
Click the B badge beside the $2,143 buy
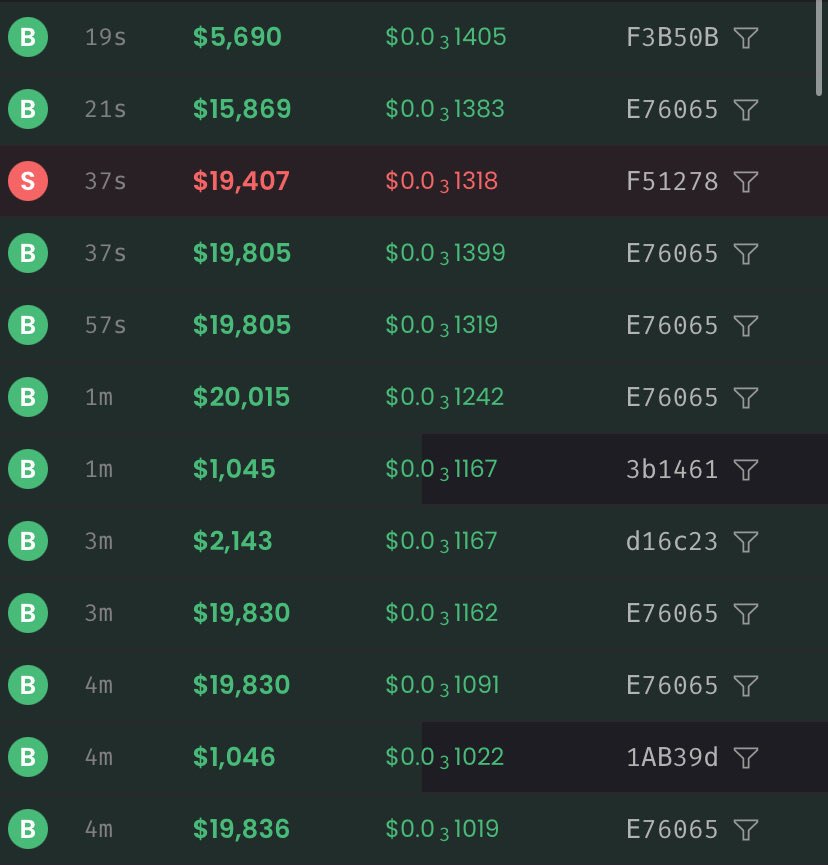pos(28,541)
